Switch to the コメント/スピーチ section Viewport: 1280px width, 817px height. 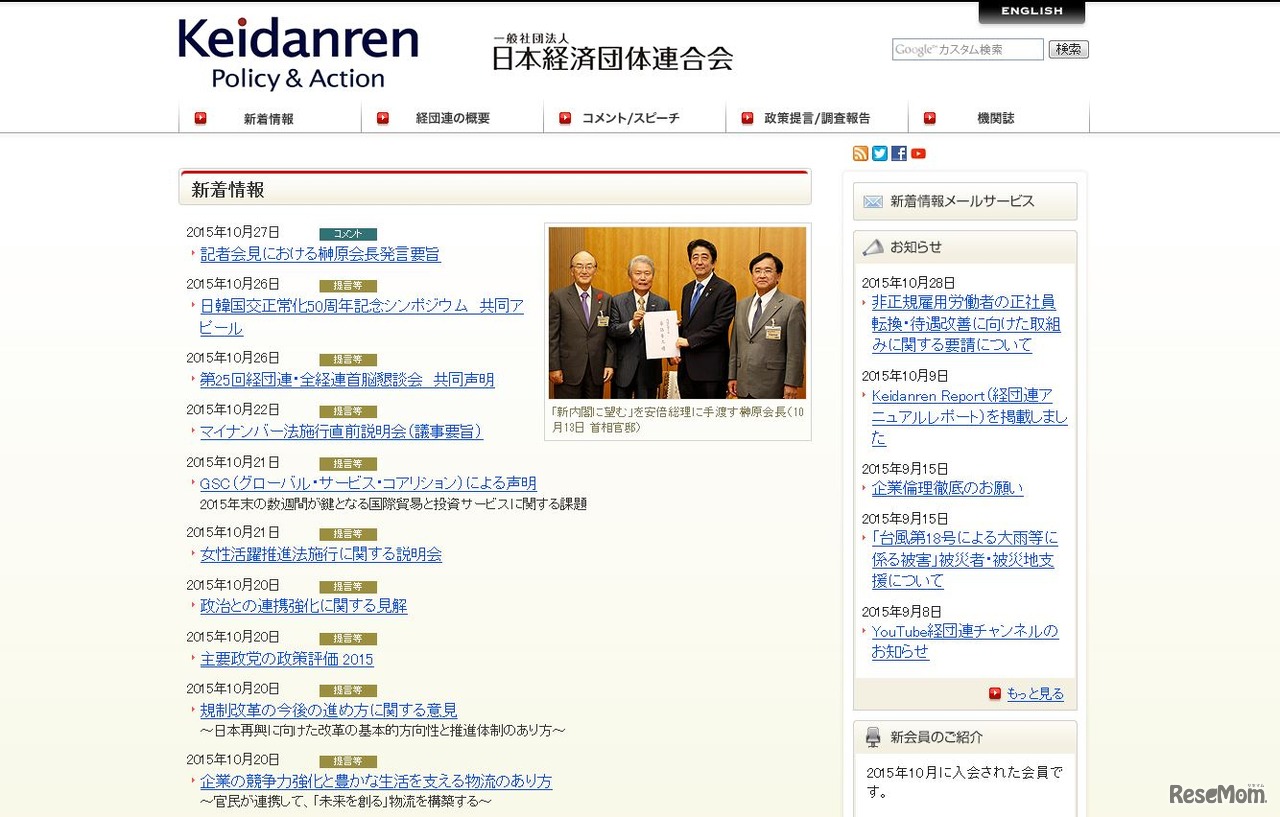tap(634, 117)
